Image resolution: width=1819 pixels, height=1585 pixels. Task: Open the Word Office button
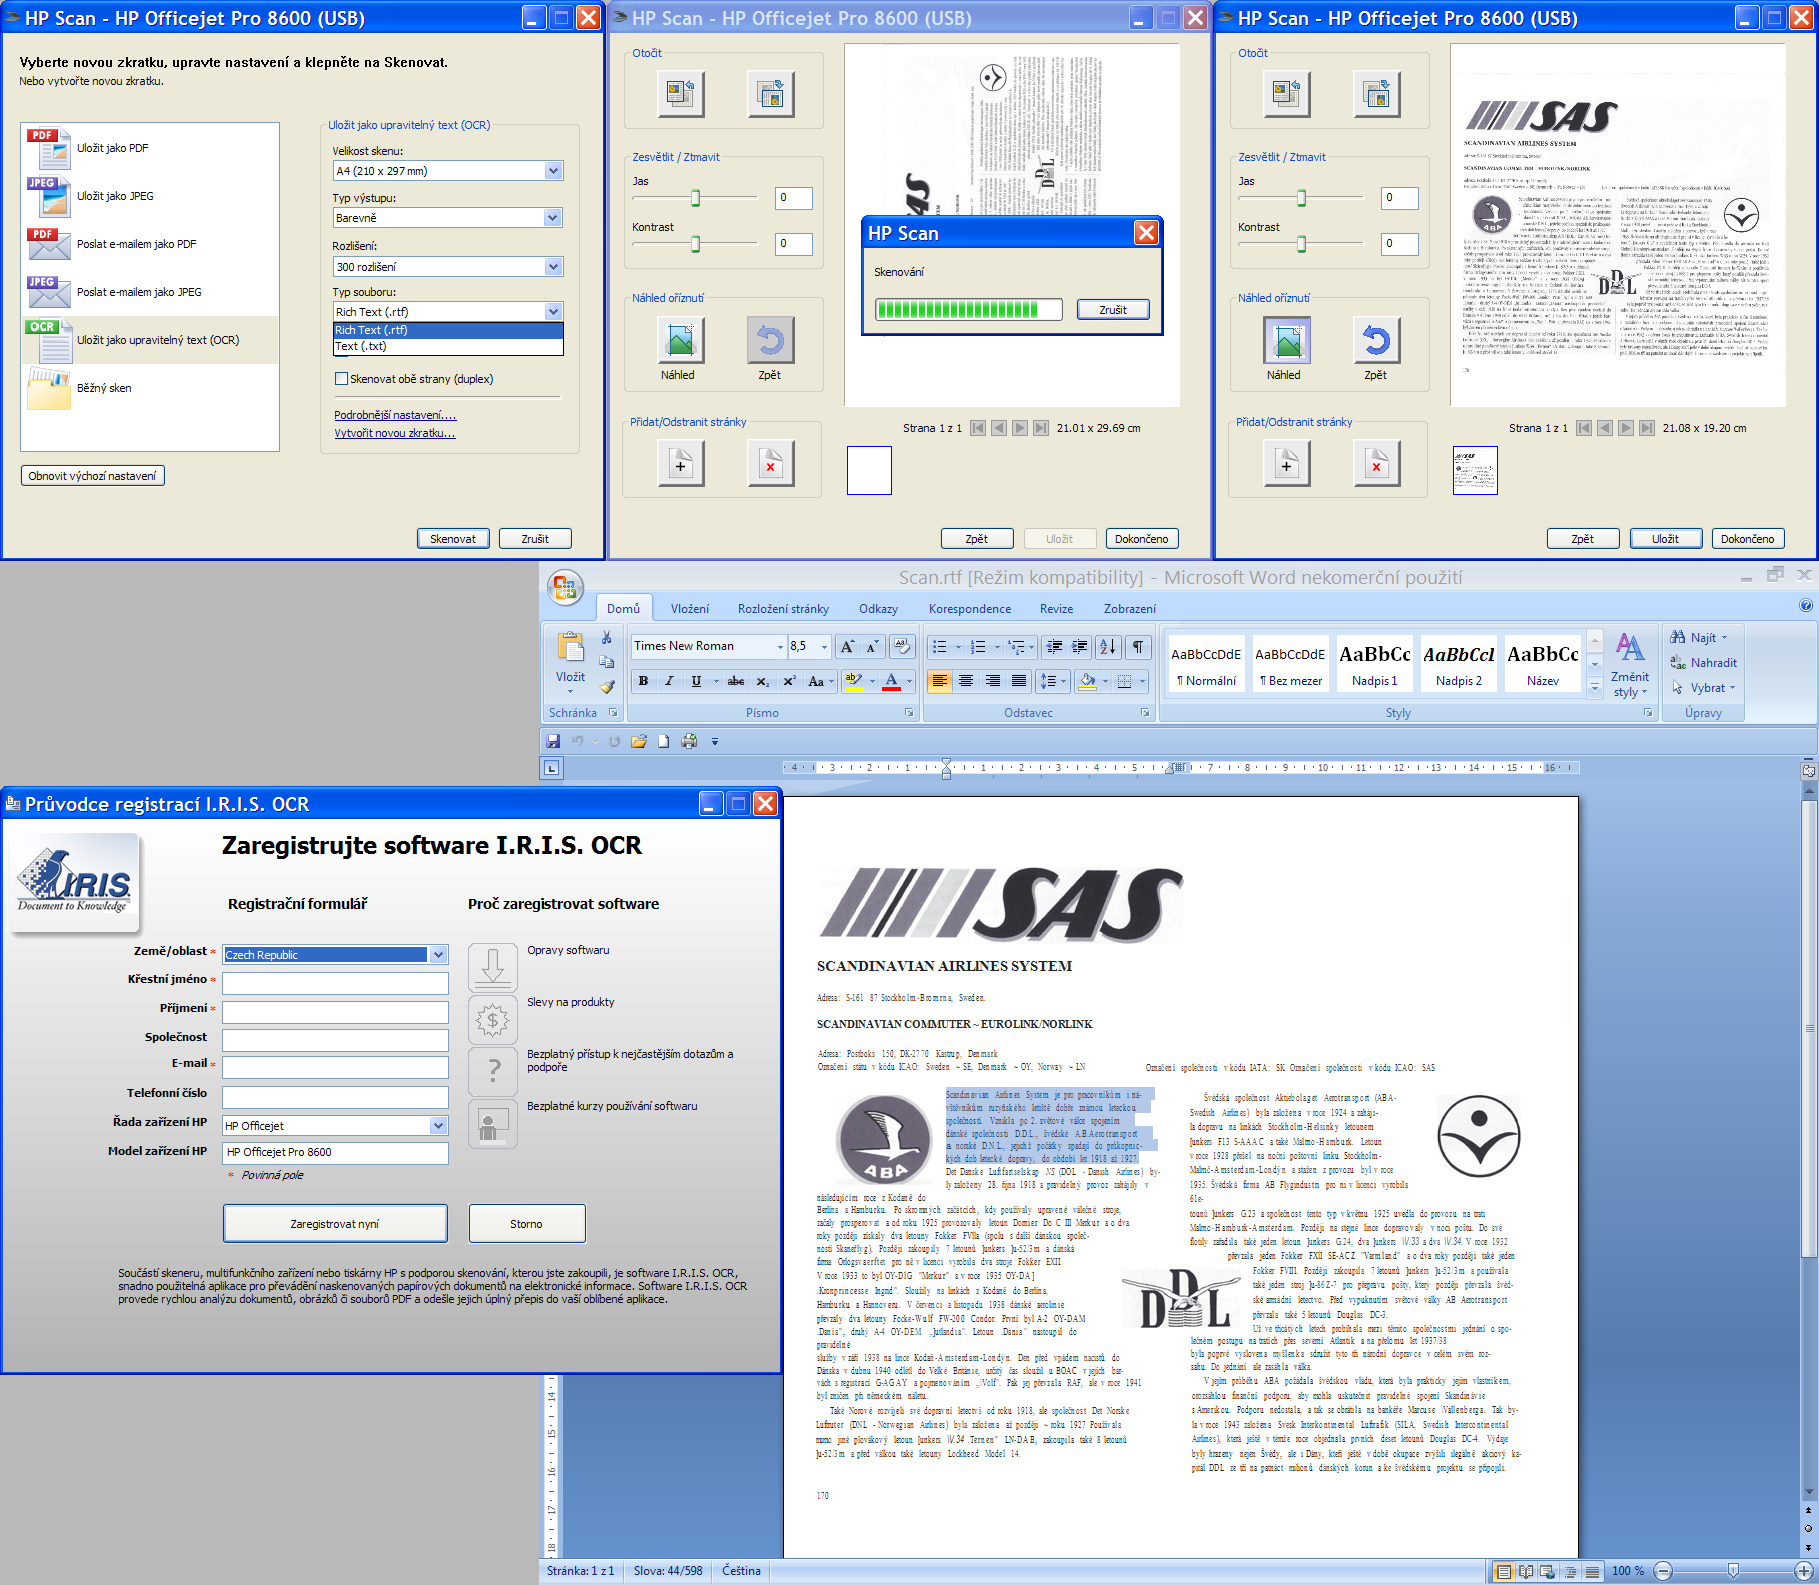coord(566,587)
